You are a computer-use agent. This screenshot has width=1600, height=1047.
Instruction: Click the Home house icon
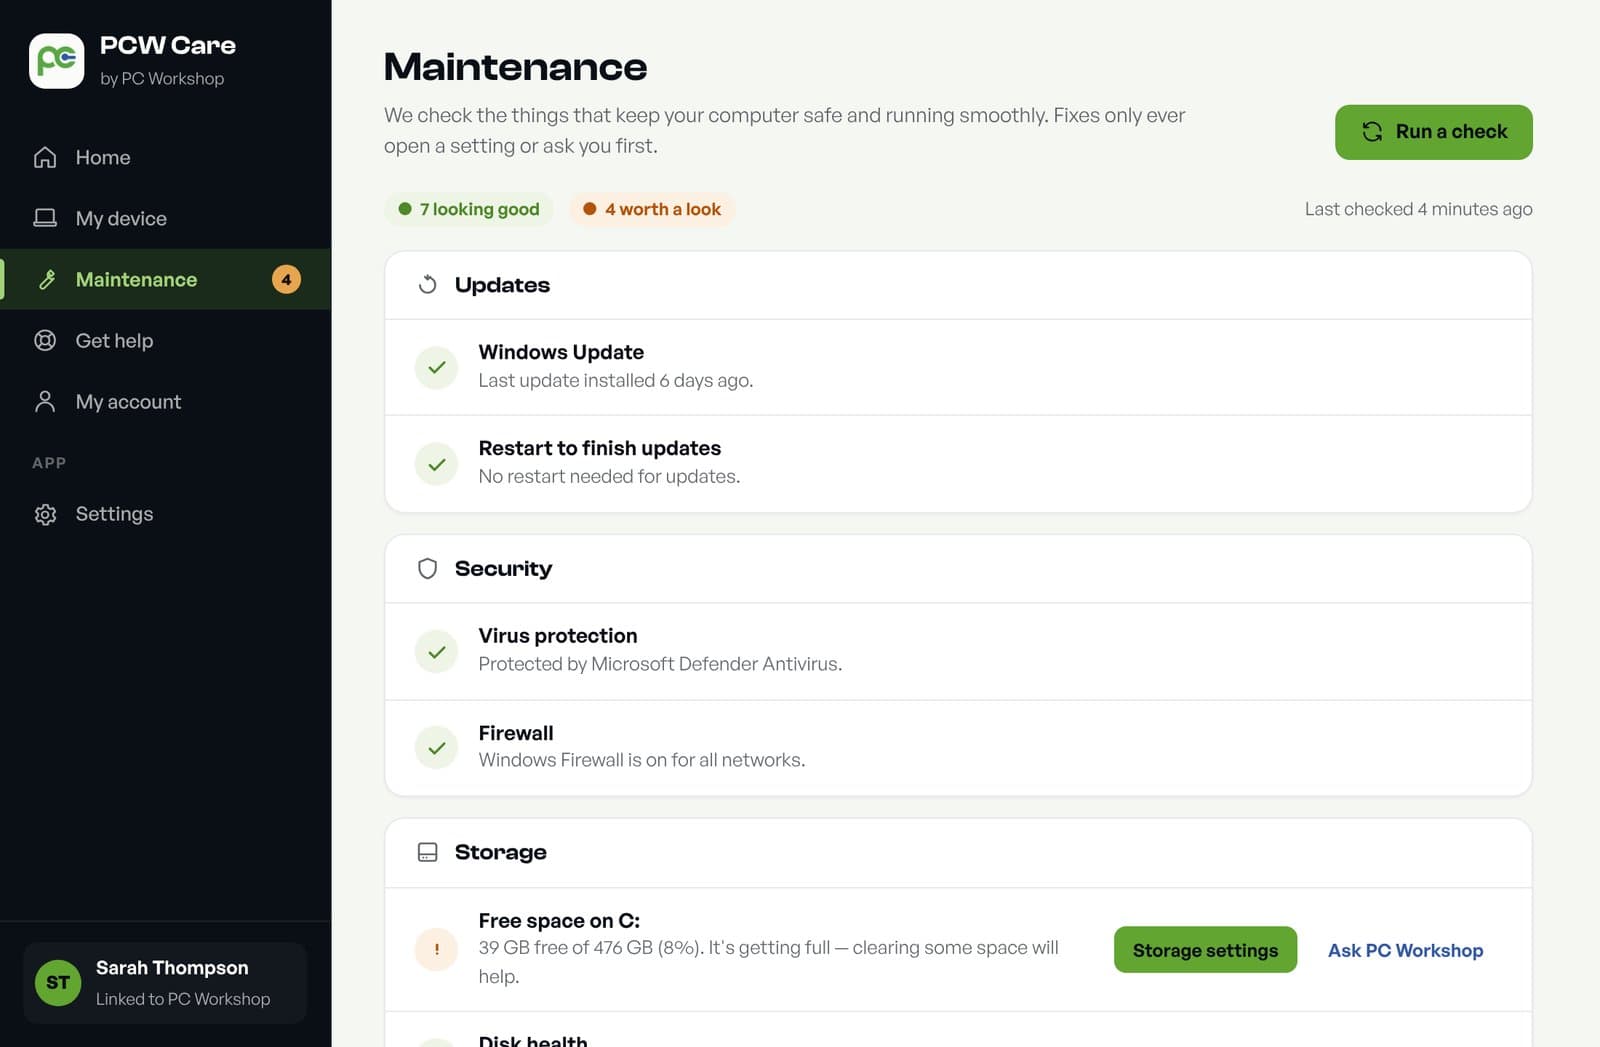pos(45,158)
